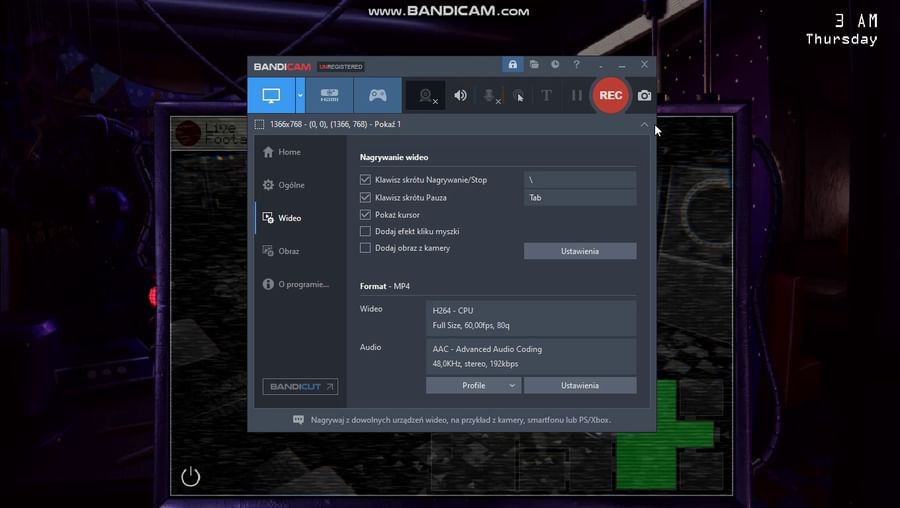The height and width of the screenshot is (508, 900).
Task: Toggle Klawisz skrótu Pauza checkbox
Action: [365, 197]
